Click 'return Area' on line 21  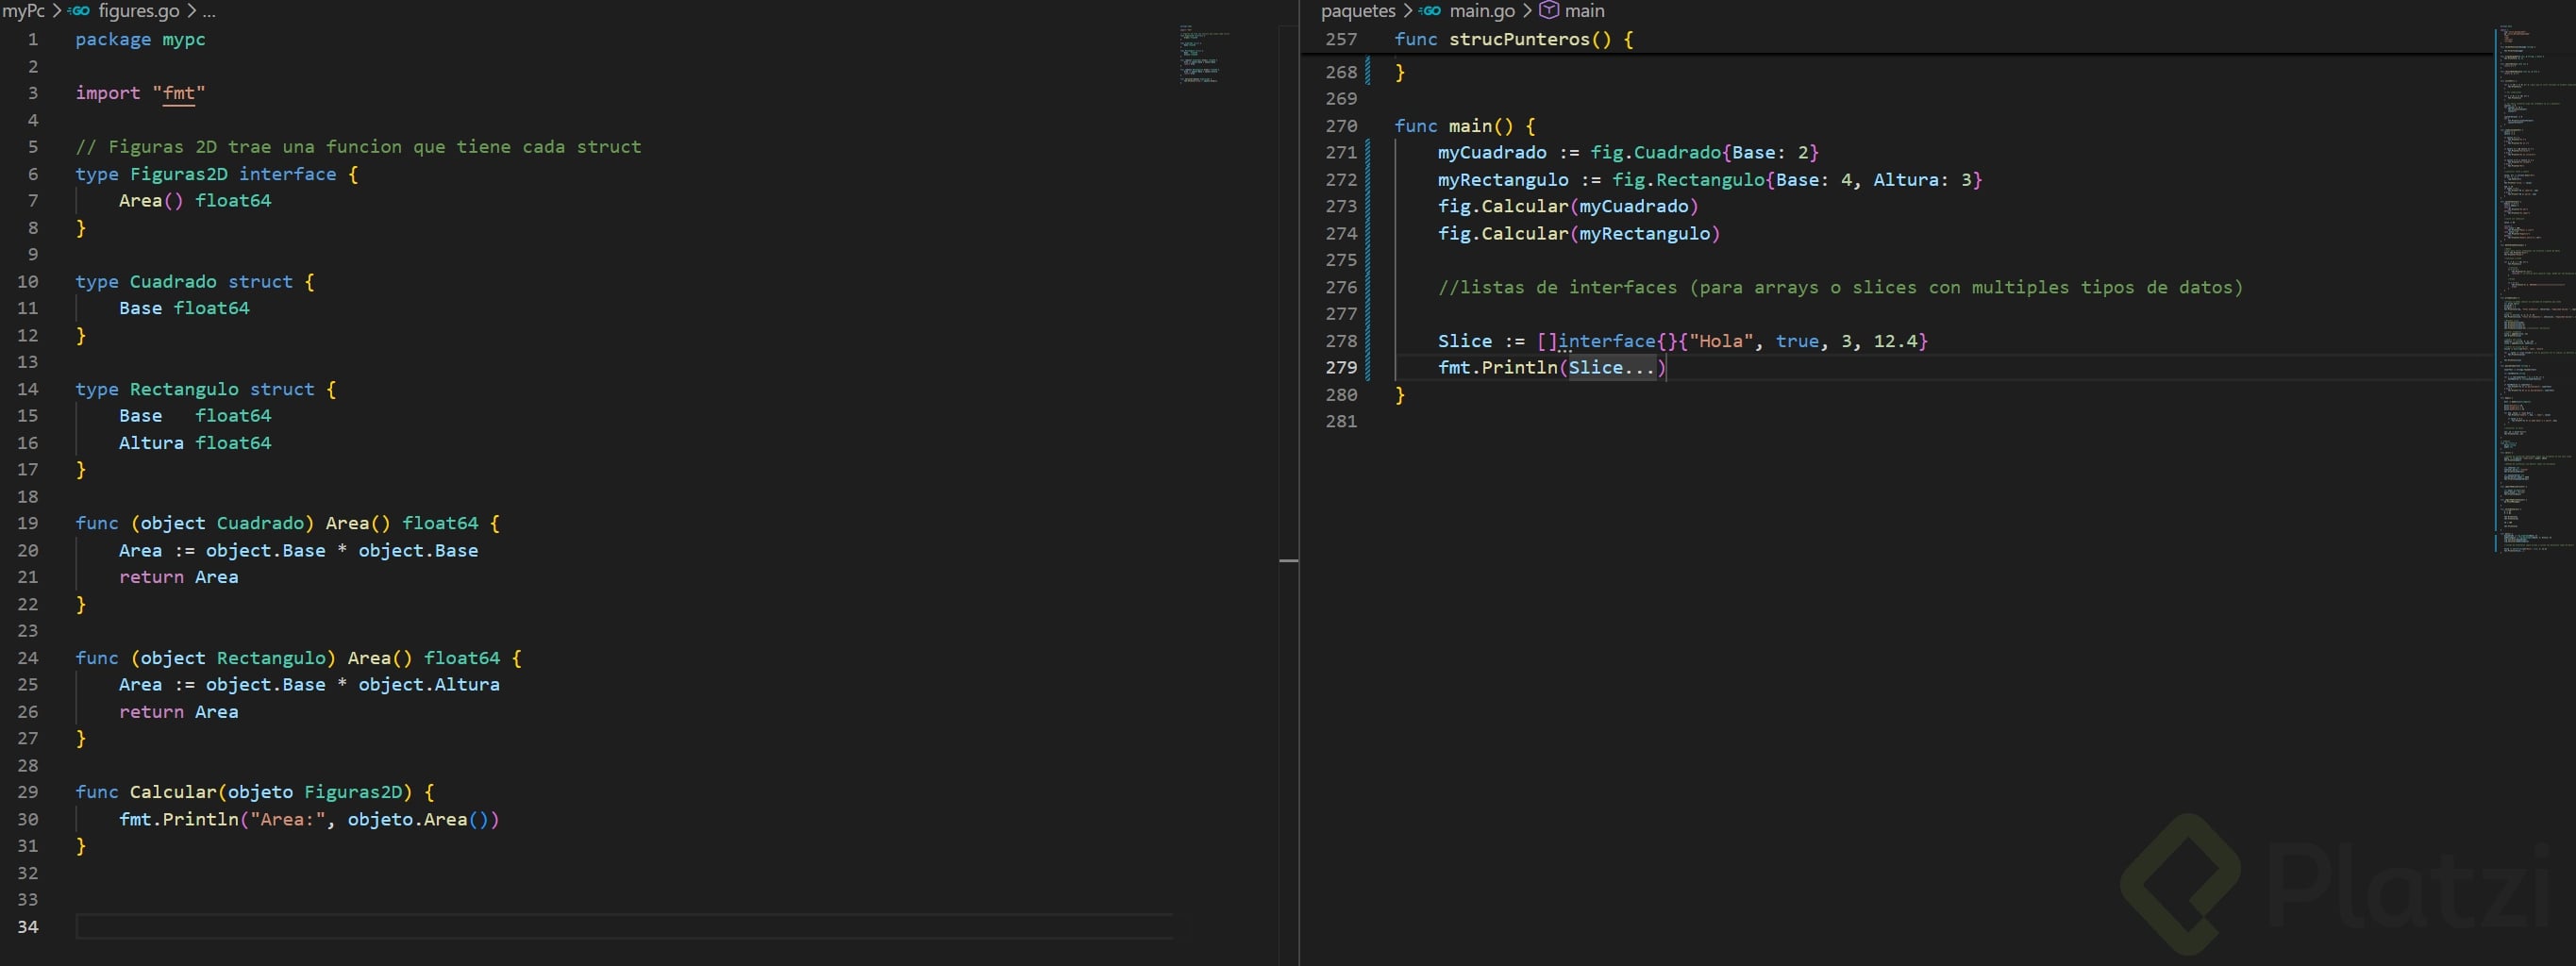(x=179, y=577)
